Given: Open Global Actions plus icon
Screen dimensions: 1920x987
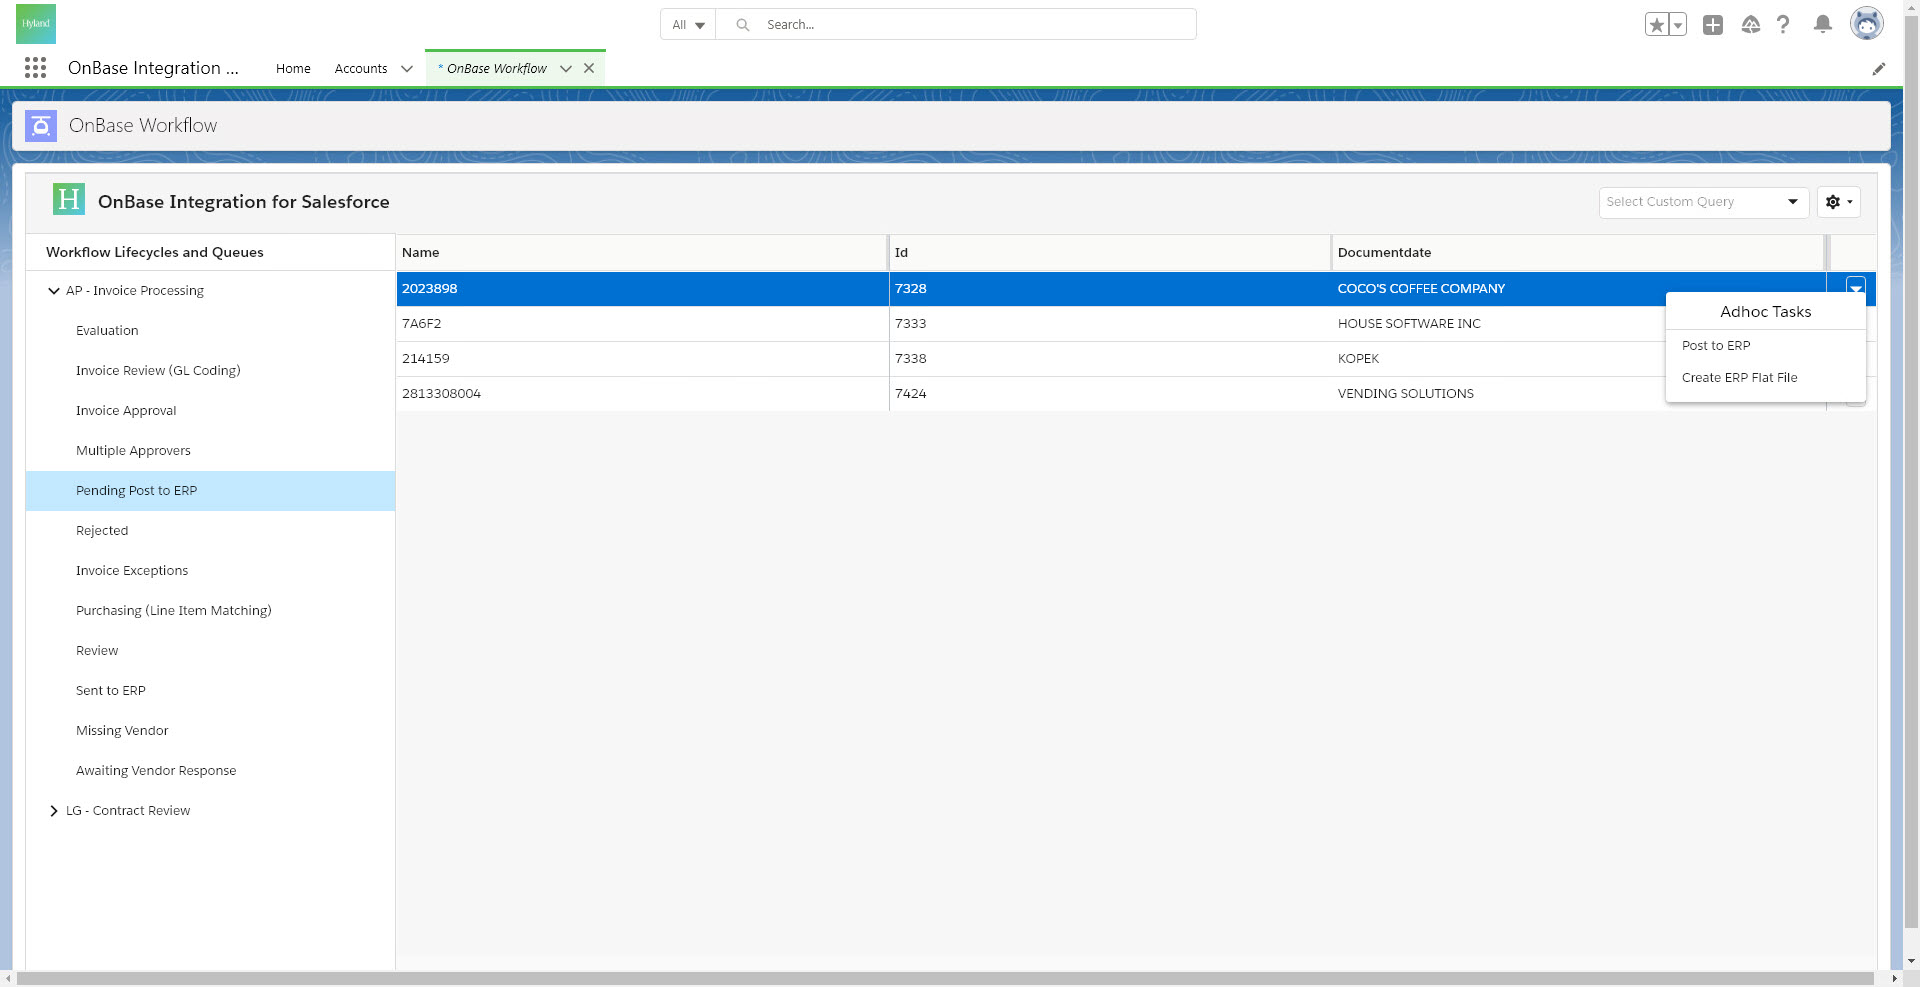Looking at the screenshot, I should [x=1713, y=25].
